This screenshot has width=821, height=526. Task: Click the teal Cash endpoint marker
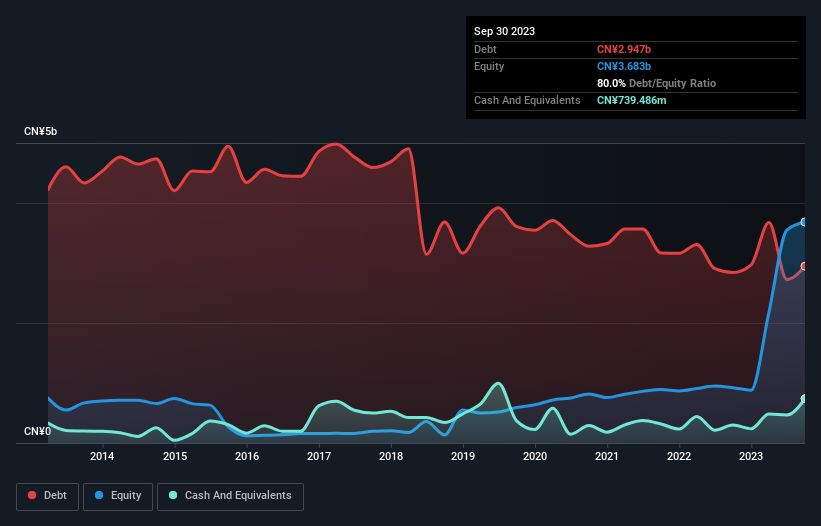coord(804,399)
